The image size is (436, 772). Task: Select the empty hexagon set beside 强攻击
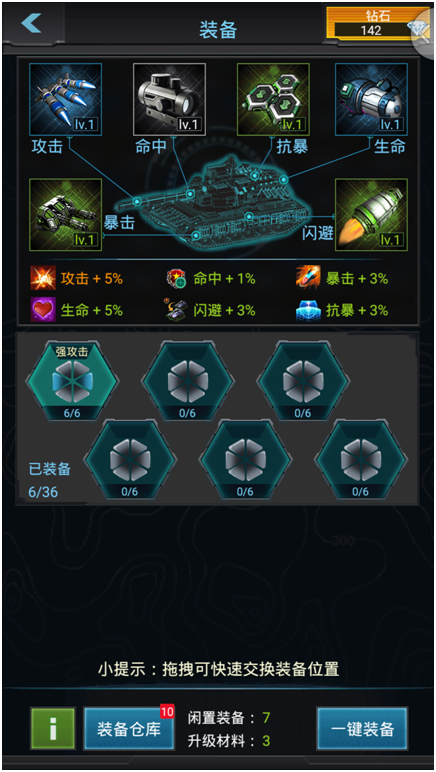[x=187, y=381]
